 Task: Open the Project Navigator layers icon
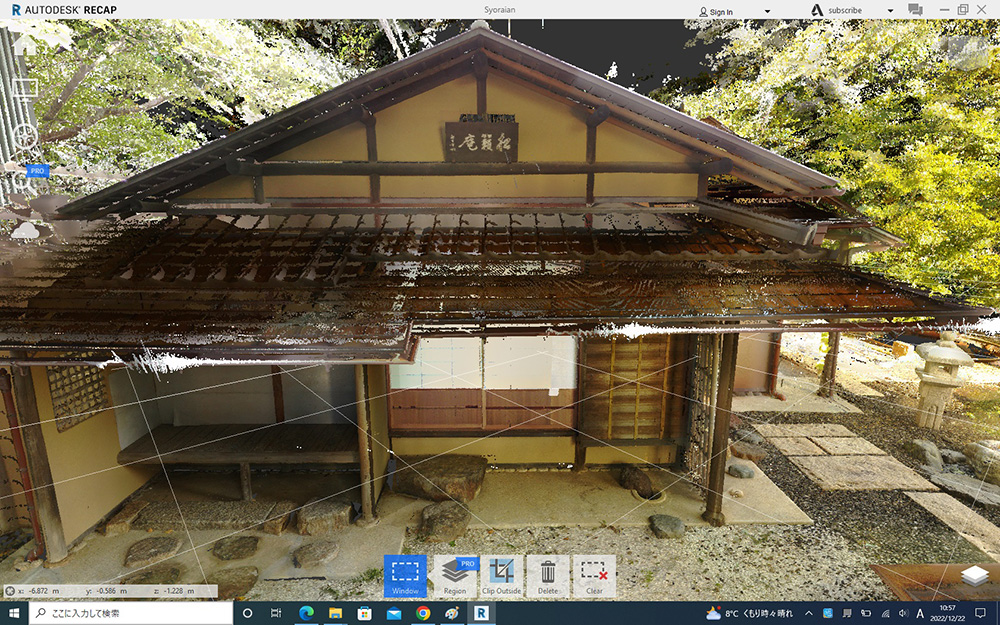tap(974, 576)
